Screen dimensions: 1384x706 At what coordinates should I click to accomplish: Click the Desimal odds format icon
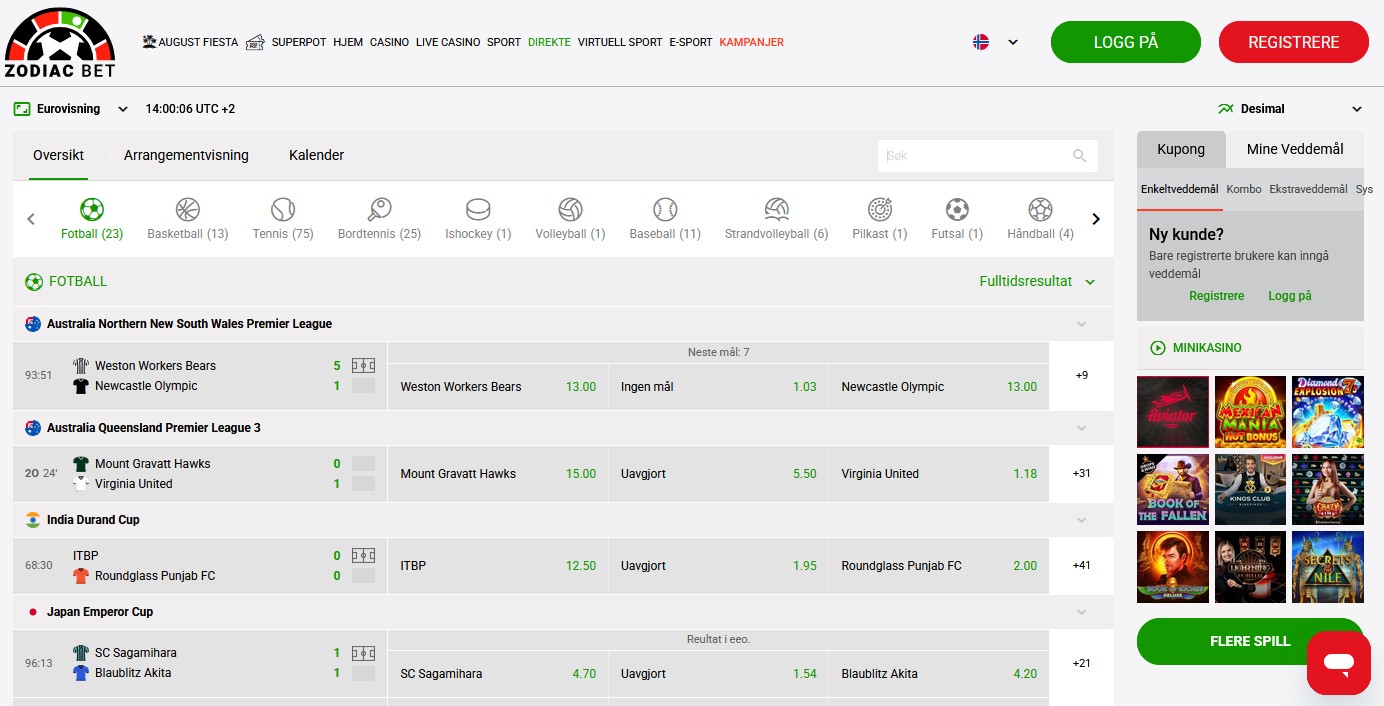point(1225,109)
